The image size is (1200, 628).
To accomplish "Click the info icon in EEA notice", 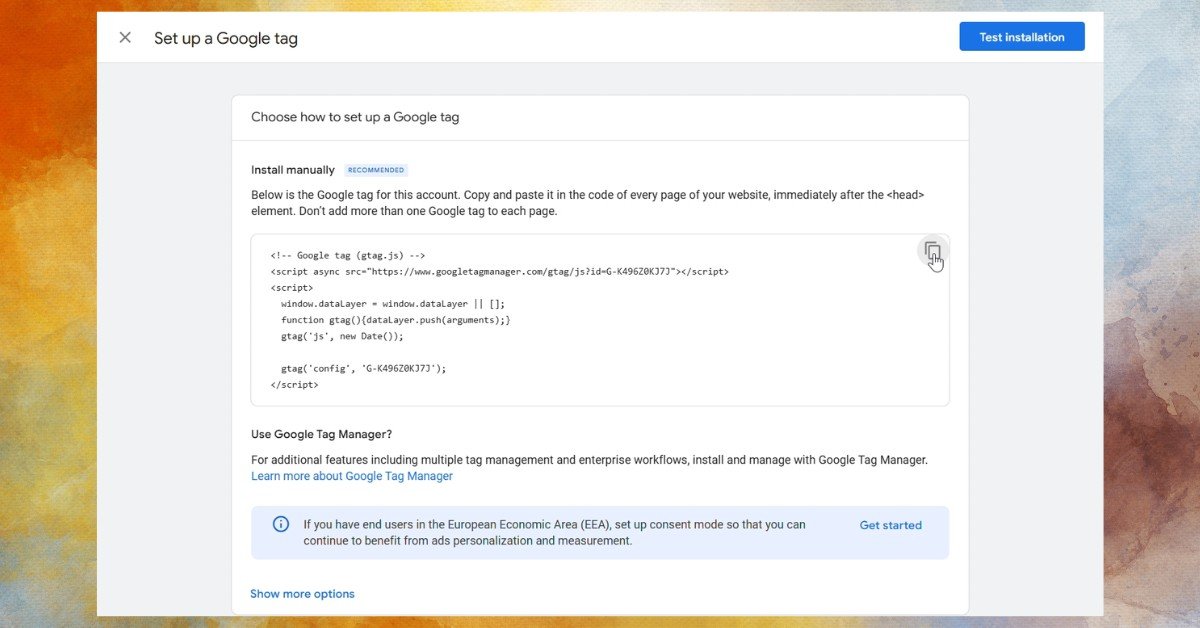I will [281, 524].
